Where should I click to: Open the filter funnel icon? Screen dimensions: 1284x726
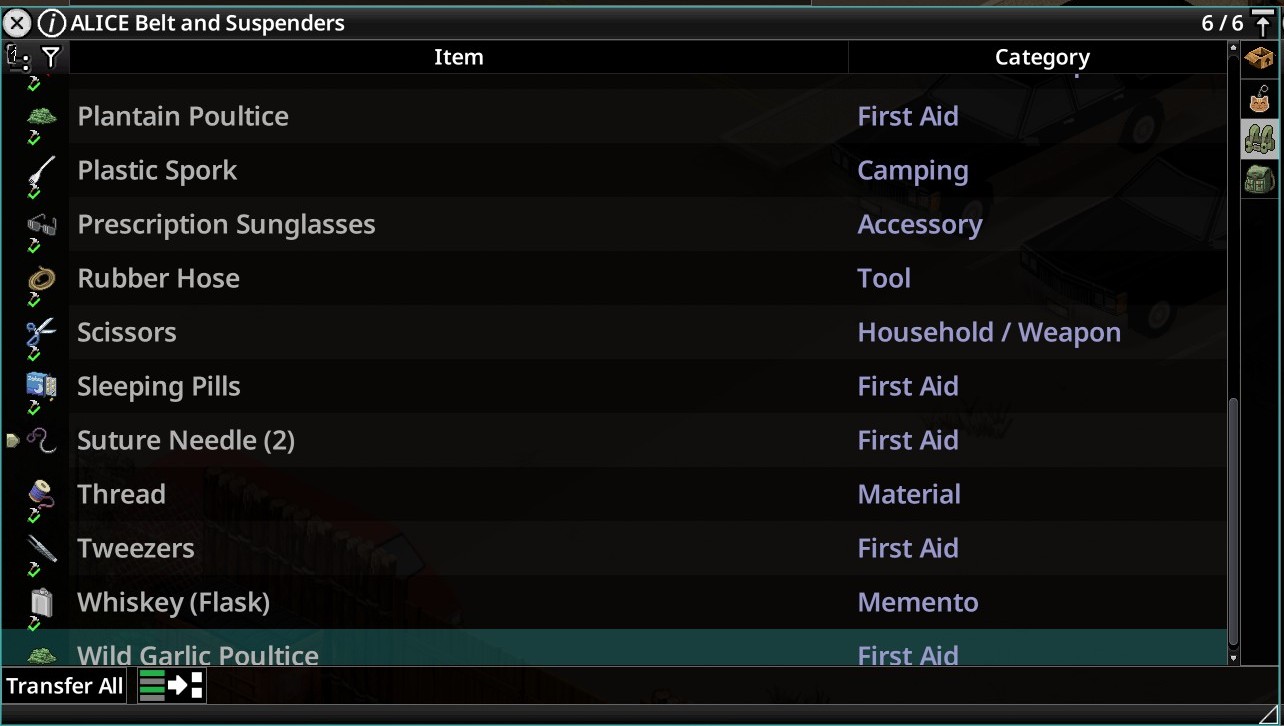click(50, 57)
